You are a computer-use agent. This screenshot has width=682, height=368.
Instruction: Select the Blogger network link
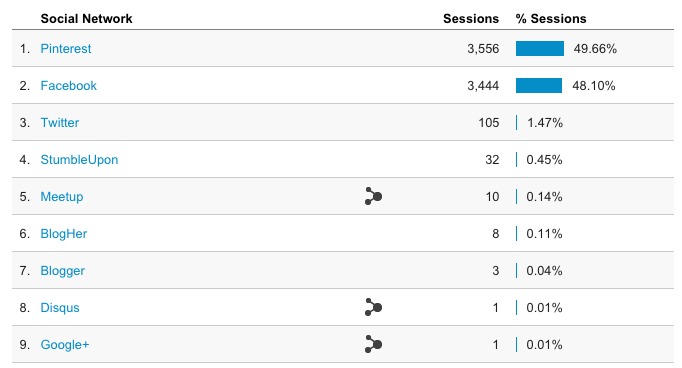63,271
